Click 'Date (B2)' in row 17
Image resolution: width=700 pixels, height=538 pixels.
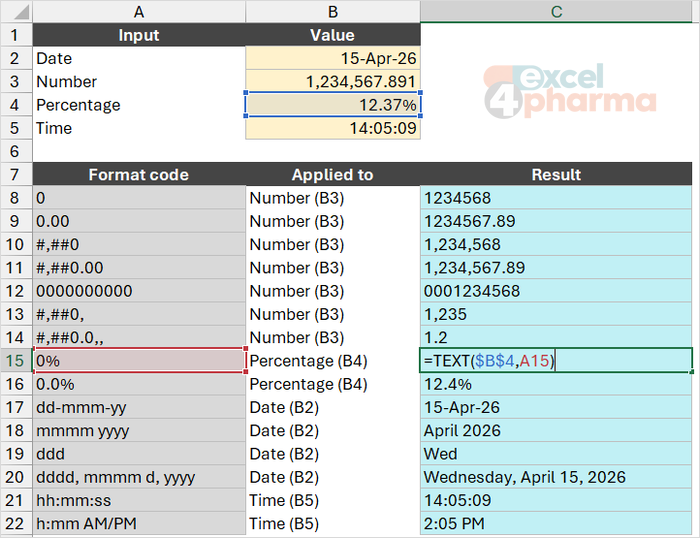pyautogui.click(x=284, y=407)
